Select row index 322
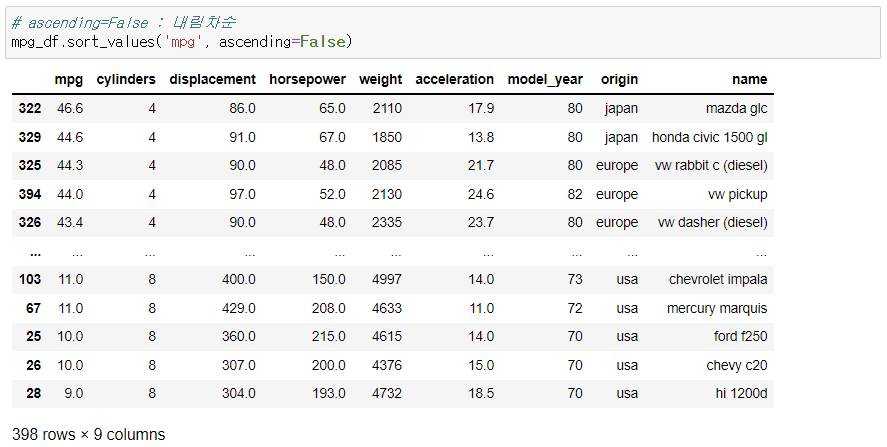Image resolution: width=887 pixels, height=447 pixels. pos(29,109)
